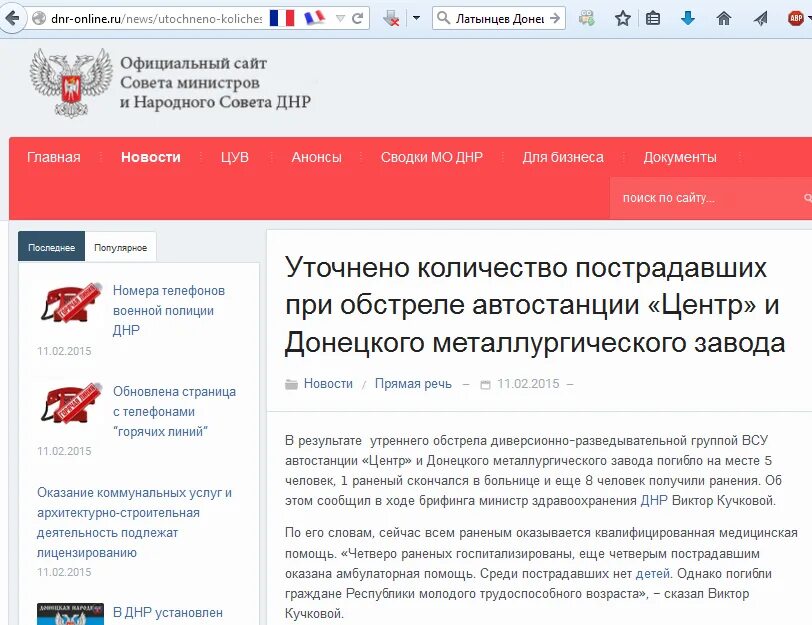Open Downloads with the blue arrow icon
812x625 pixels.
tap(687, 18)
